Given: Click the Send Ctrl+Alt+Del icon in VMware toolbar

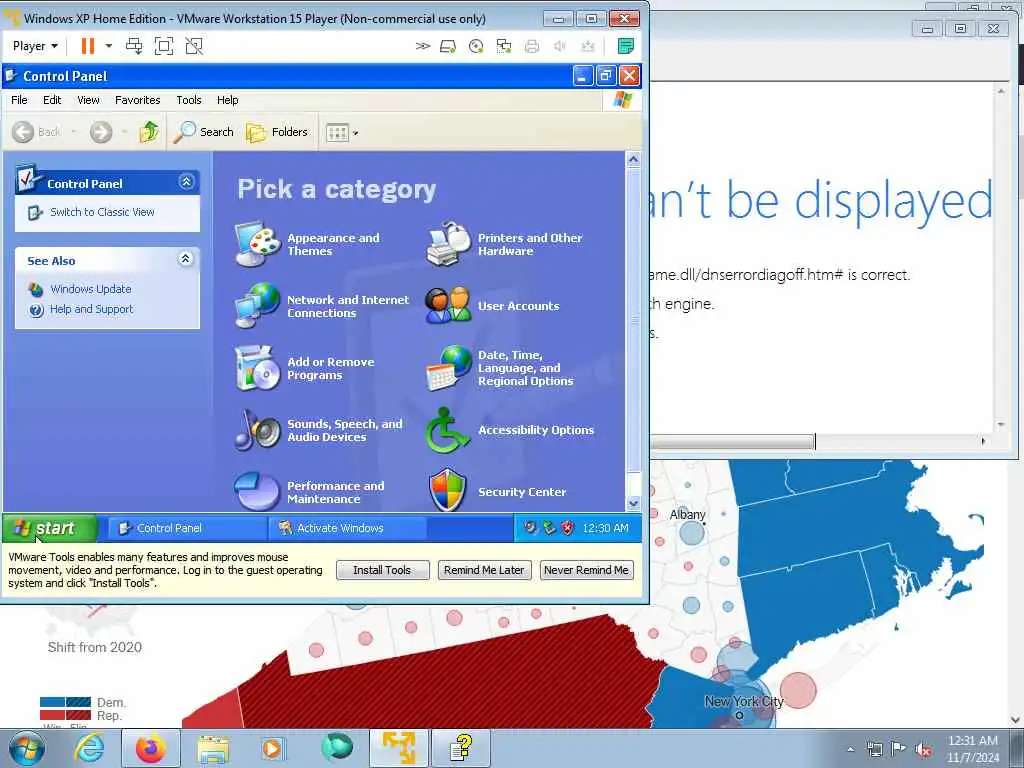Looking at the screenshot, I should point(134,46).
